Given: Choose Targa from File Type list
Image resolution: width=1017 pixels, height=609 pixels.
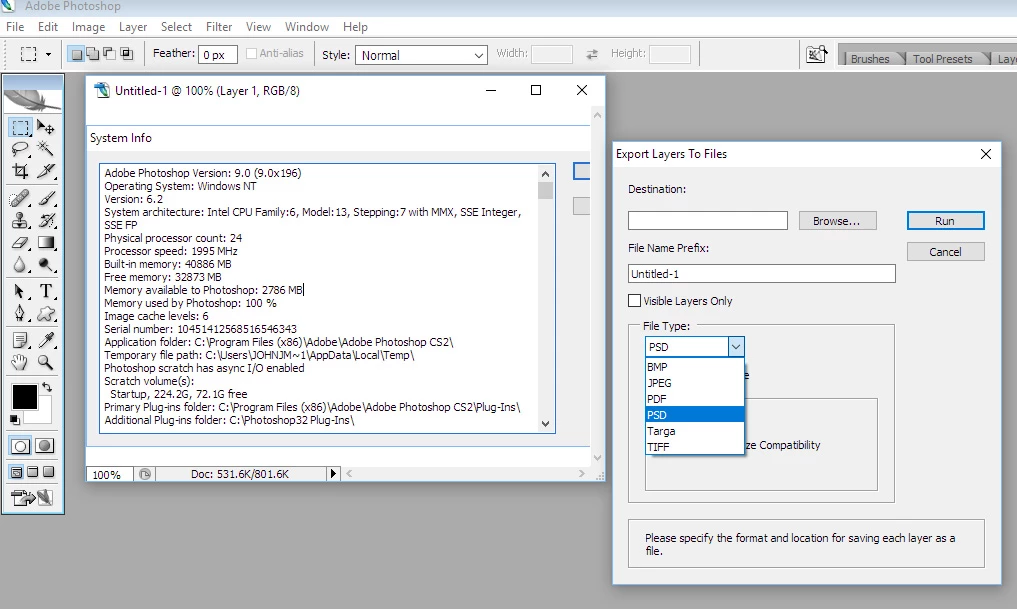Looking at the screenshot, I should pyautogui.click(x=694, y=431).
